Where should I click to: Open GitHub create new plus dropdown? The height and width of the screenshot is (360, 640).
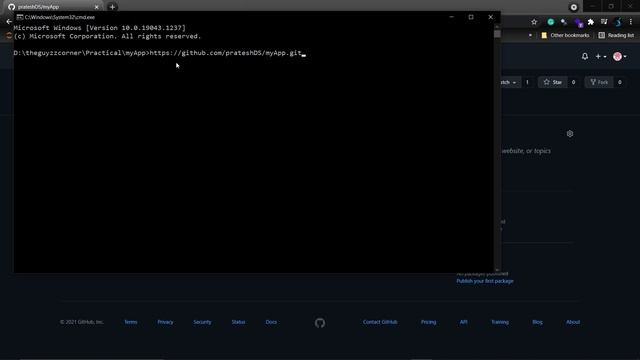click(x=601, y=57)
